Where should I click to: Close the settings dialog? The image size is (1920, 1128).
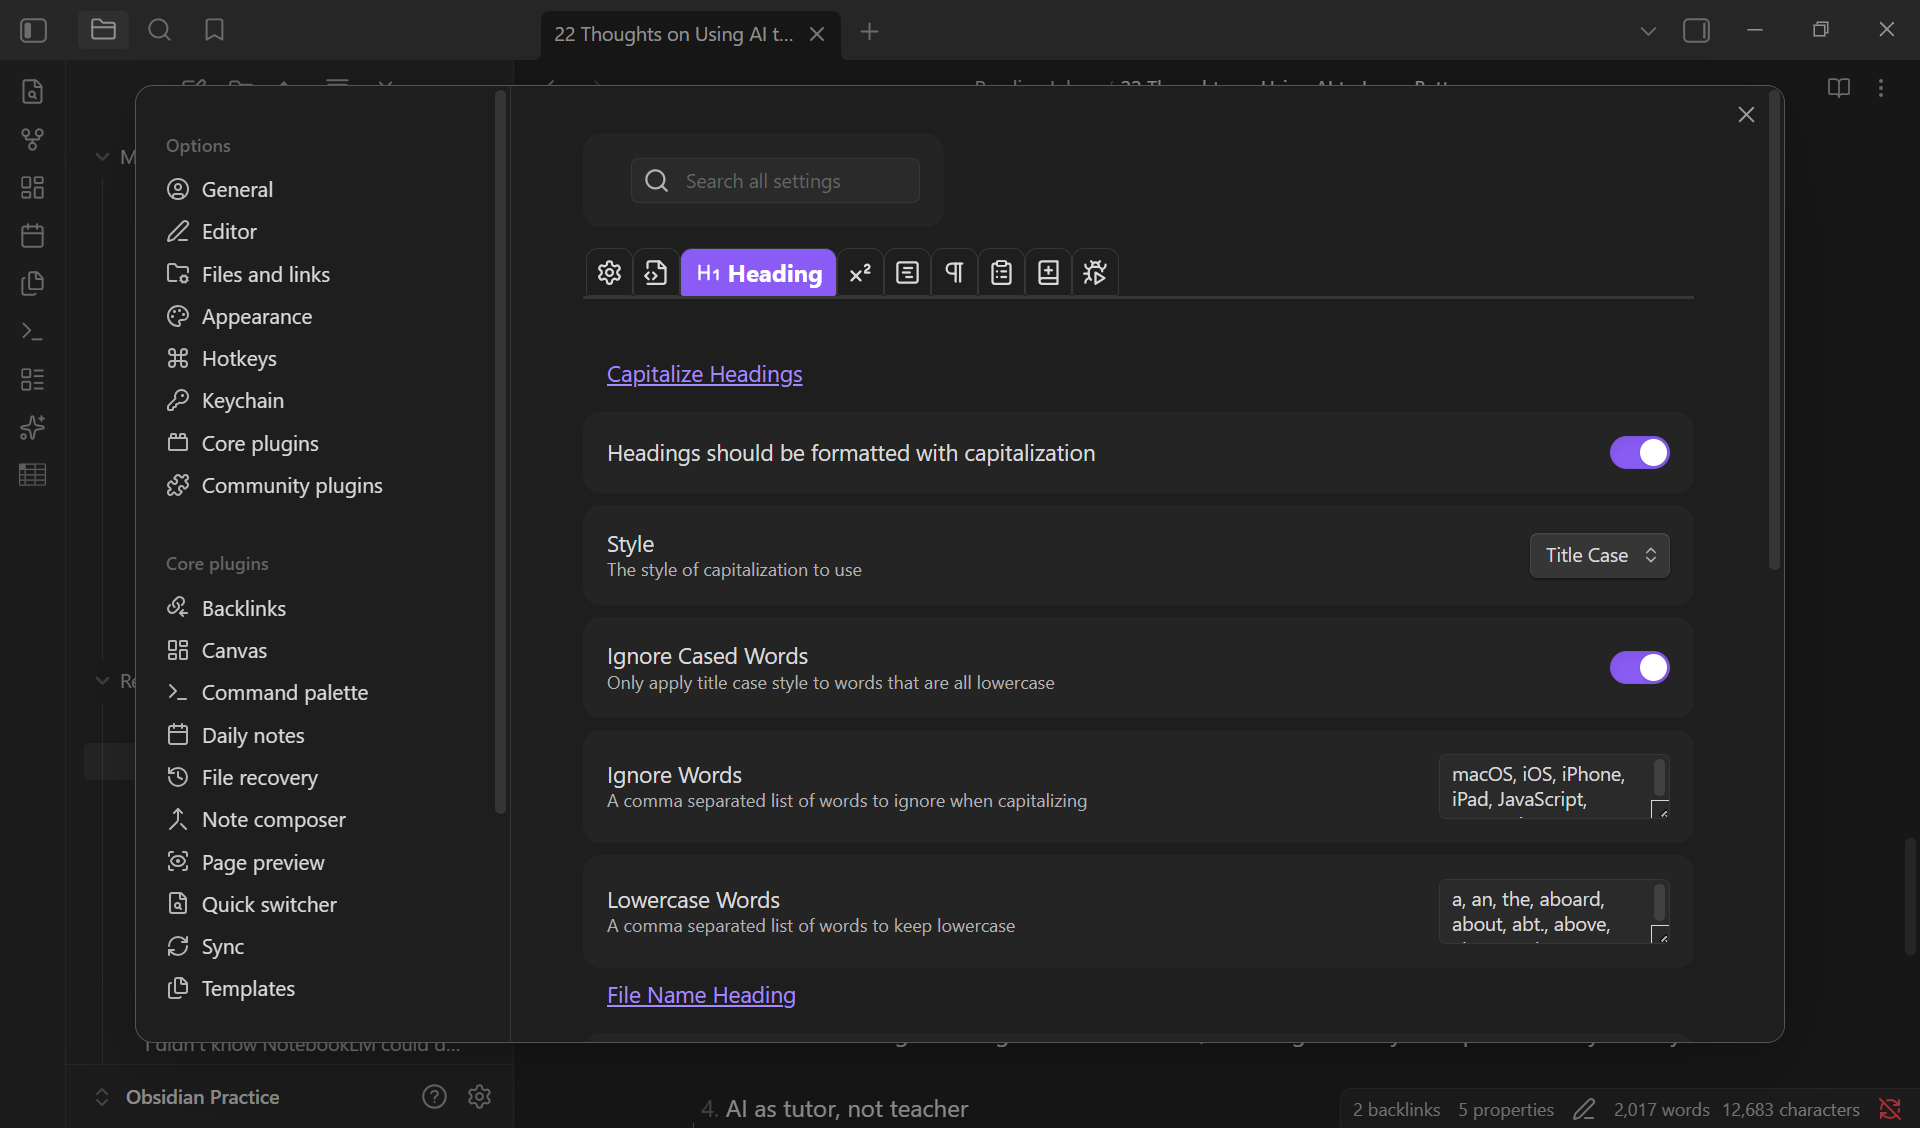tap(1746, 115)
